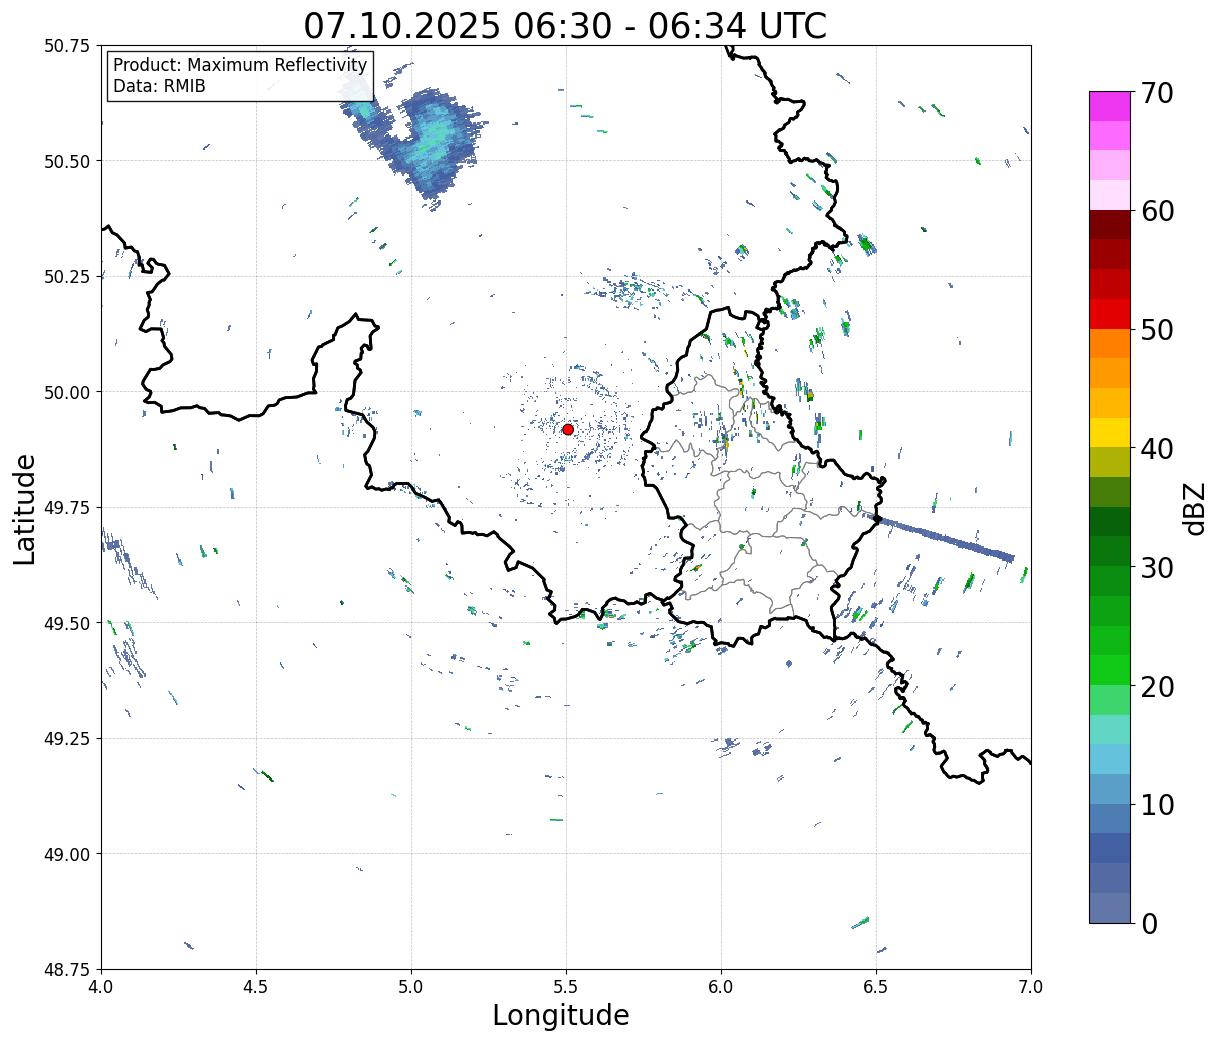Click longitude tick label 6.0
This screenshot has height=1040, width=1219.
[x=721, y=986]
